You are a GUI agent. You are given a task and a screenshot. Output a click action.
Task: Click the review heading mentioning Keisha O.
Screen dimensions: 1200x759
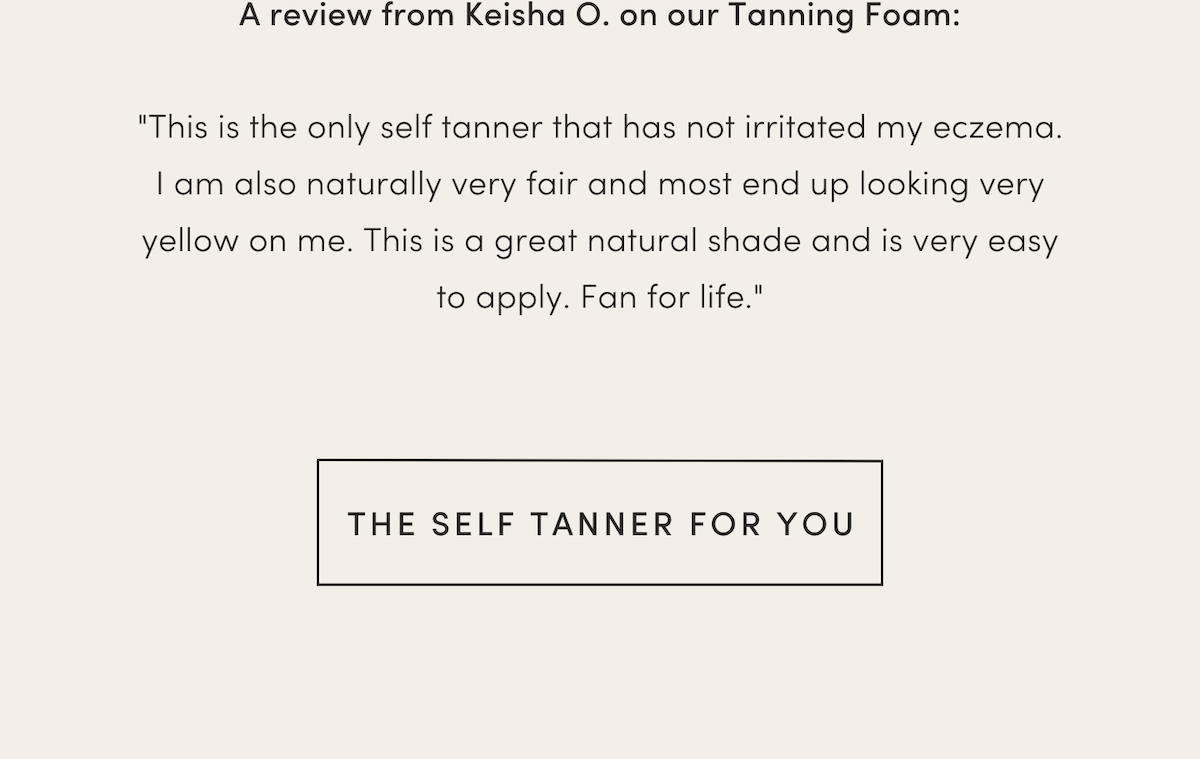[599, 16]
